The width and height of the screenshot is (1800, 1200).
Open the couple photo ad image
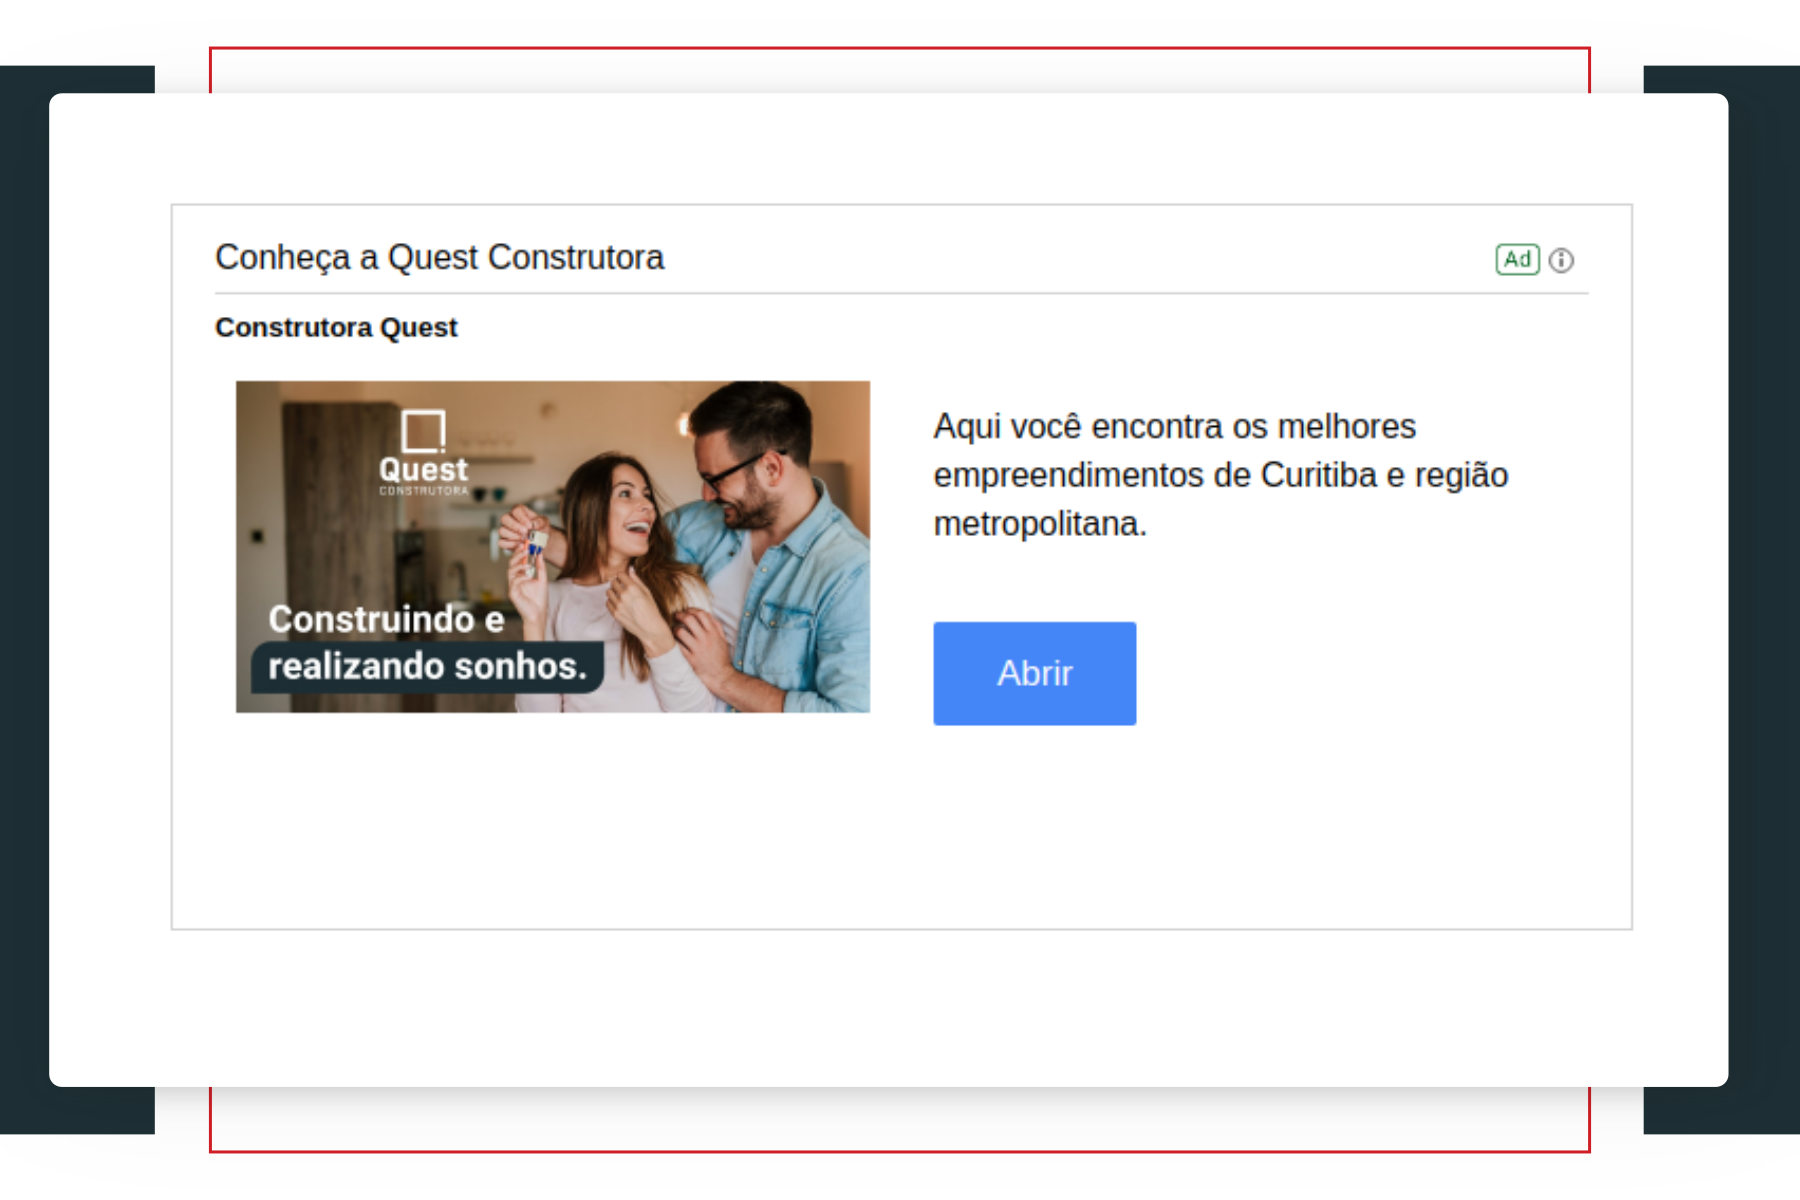coord(553,547)
